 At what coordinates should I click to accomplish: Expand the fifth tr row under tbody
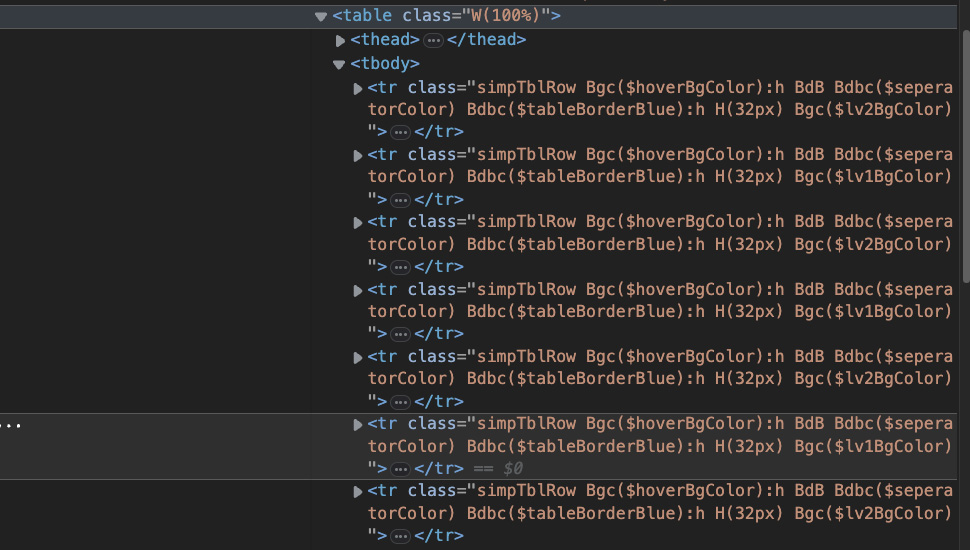pyautogui.click(x=358, y=358)
